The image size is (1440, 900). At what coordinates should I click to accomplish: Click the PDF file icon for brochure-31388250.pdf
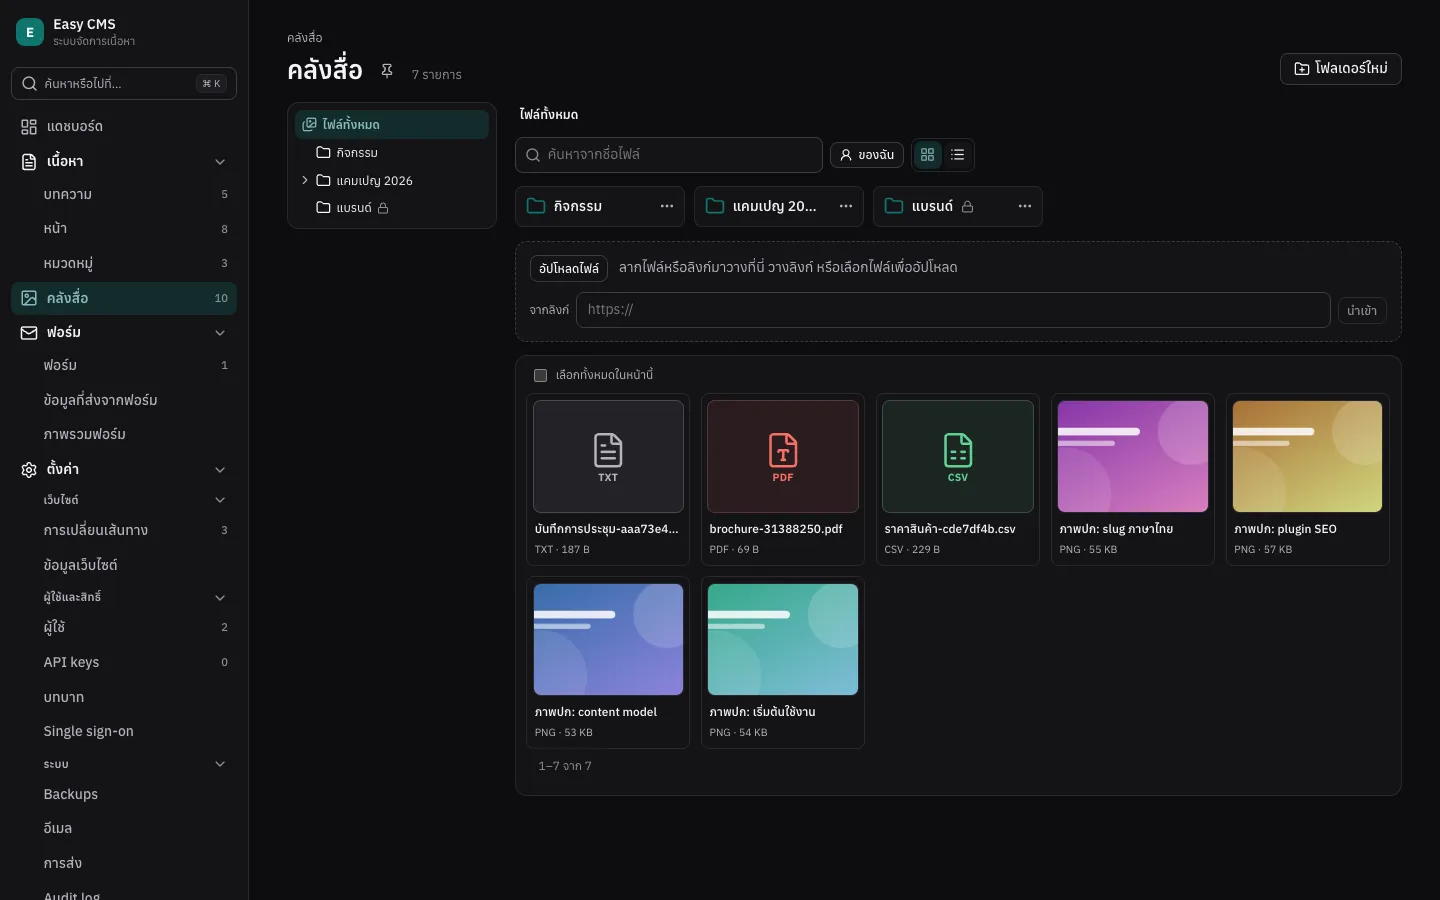point(783,456)
